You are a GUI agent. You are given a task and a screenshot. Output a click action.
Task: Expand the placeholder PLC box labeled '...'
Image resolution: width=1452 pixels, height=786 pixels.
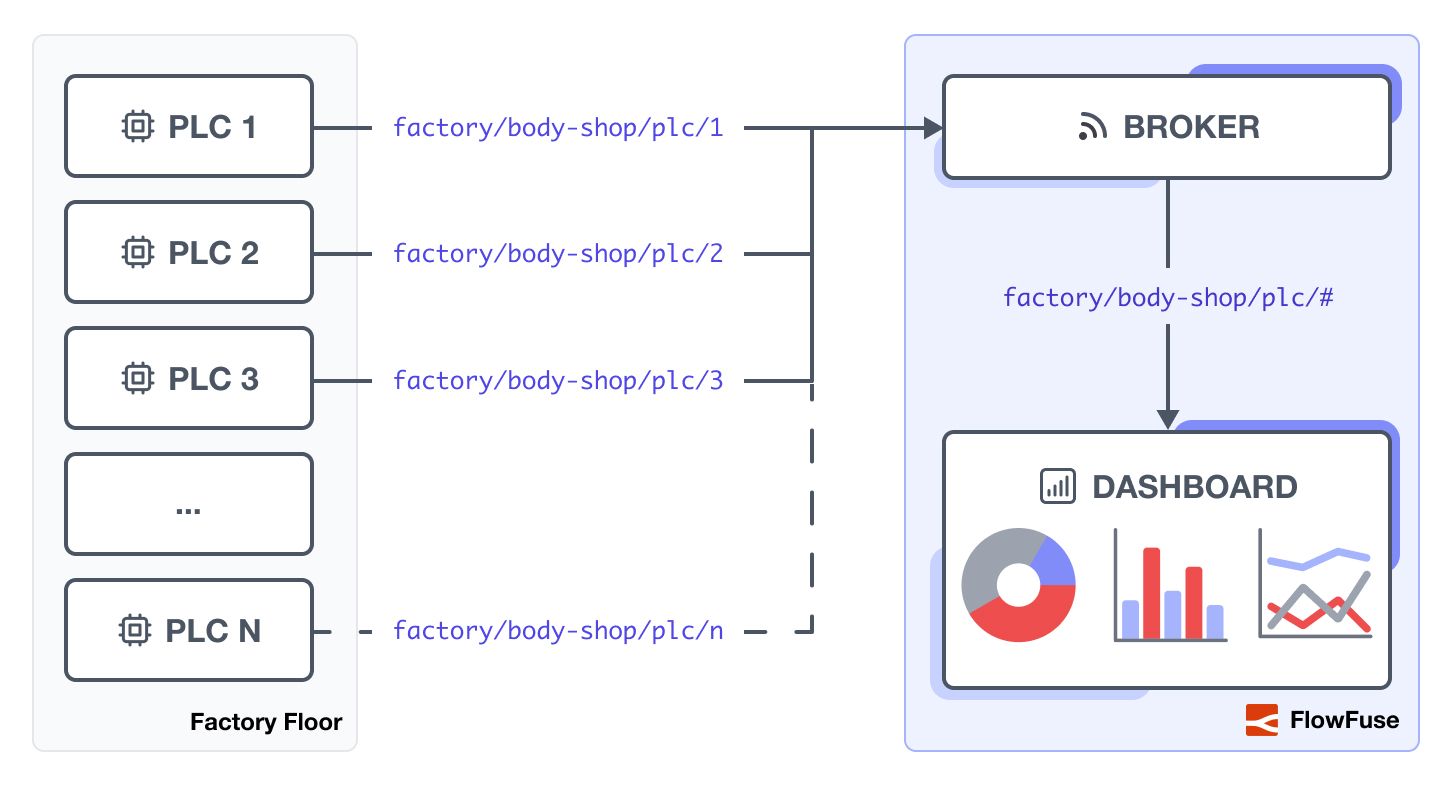[188, 504]
